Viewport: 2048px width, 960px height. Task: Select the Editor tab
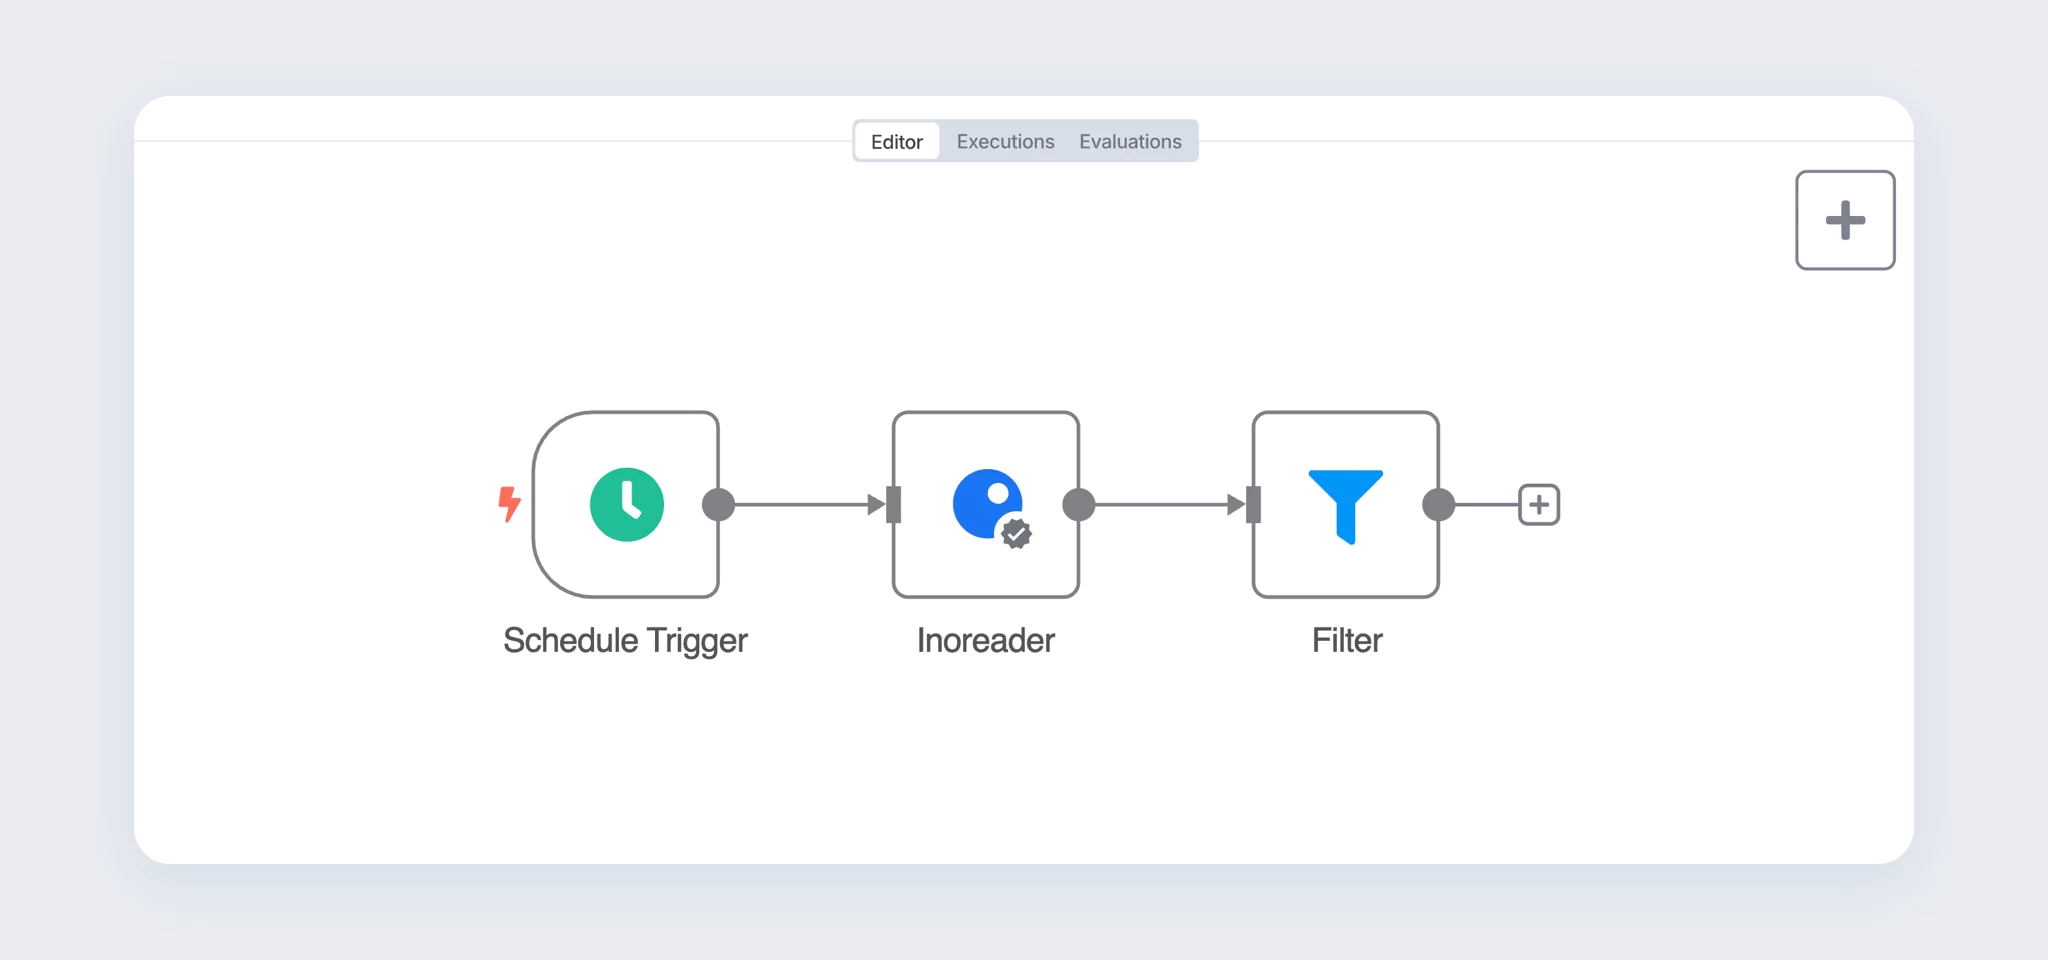click(x=896, y=142)
